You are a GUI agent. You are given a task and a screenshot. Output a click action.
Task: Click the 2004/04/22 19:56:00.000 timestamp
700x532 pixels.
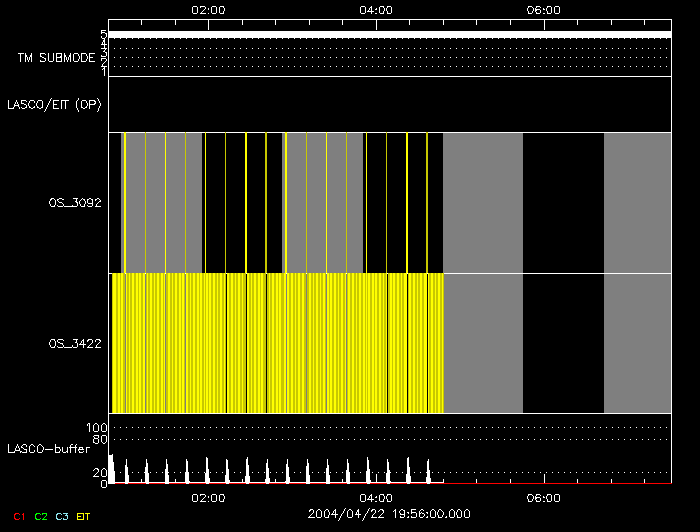(389, 513)
